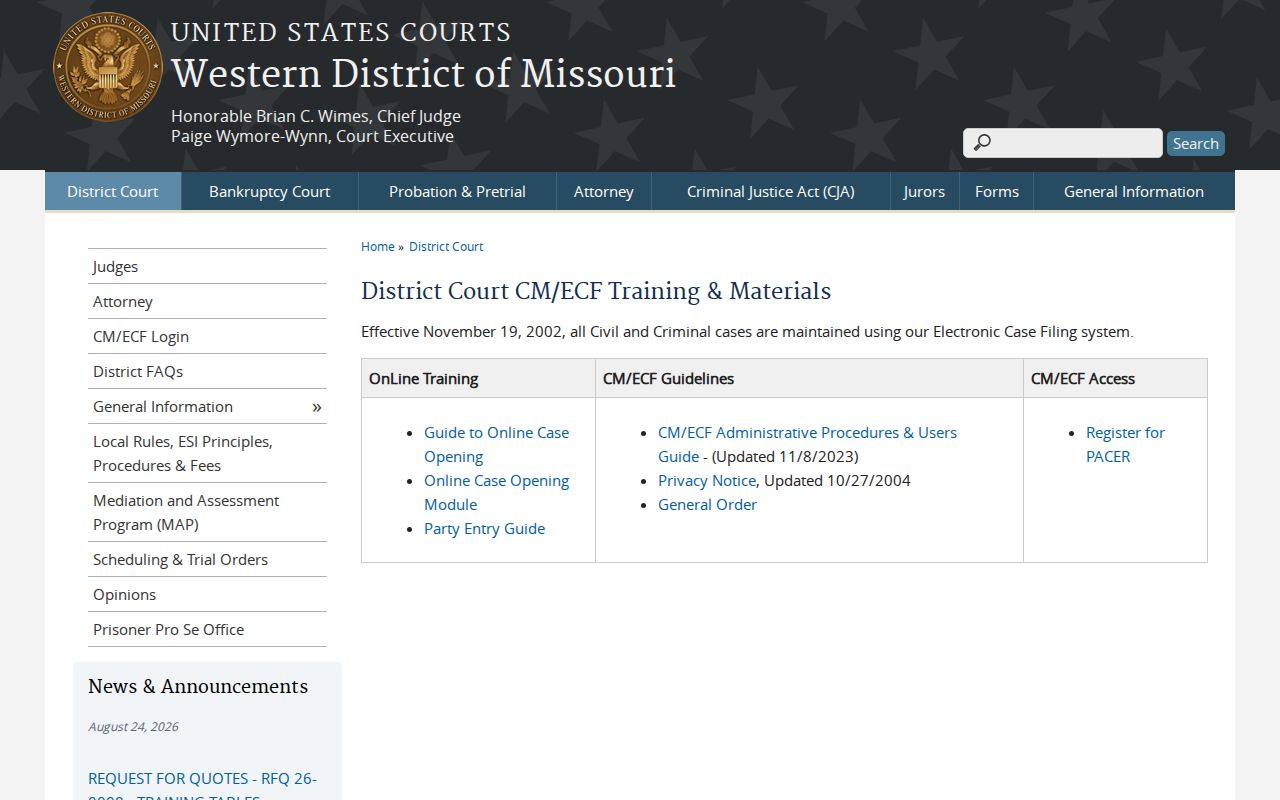1280x800 pixels.
Task: Click the August 24, 2026 date text
Action: click(133, 727)
